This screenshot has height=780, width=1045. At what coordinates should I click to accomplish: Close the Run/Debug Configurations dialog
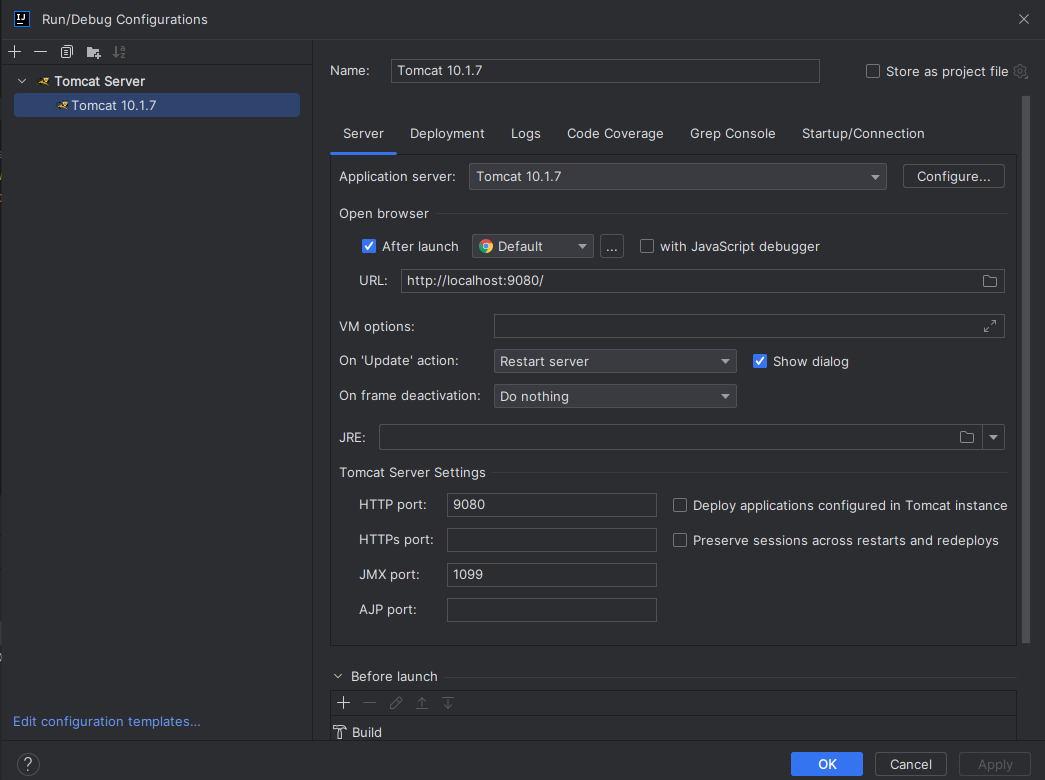(x=1024, y=19)
